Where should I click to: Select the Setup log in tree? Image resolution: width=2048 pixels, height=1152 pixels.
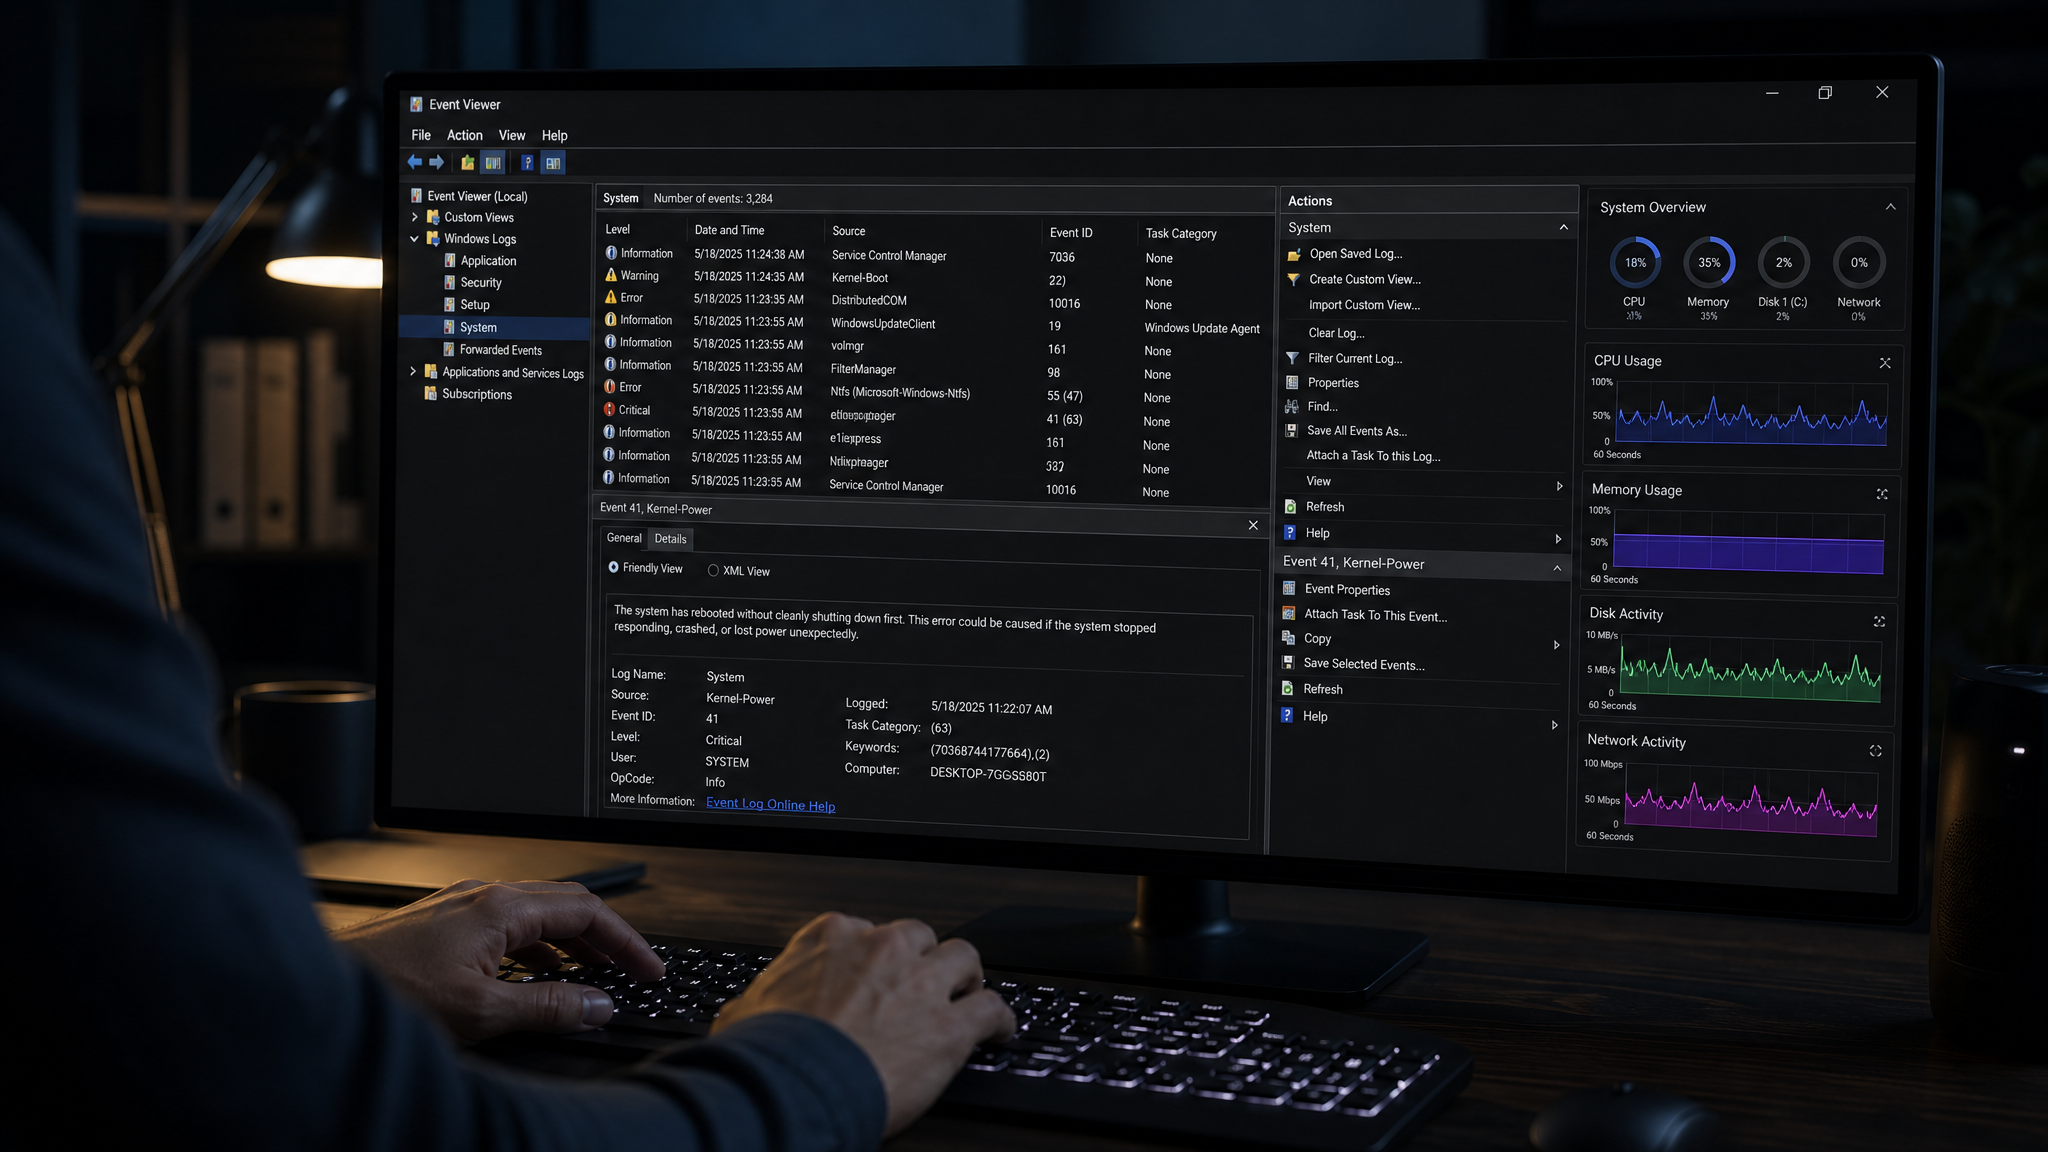click(474, 305)
